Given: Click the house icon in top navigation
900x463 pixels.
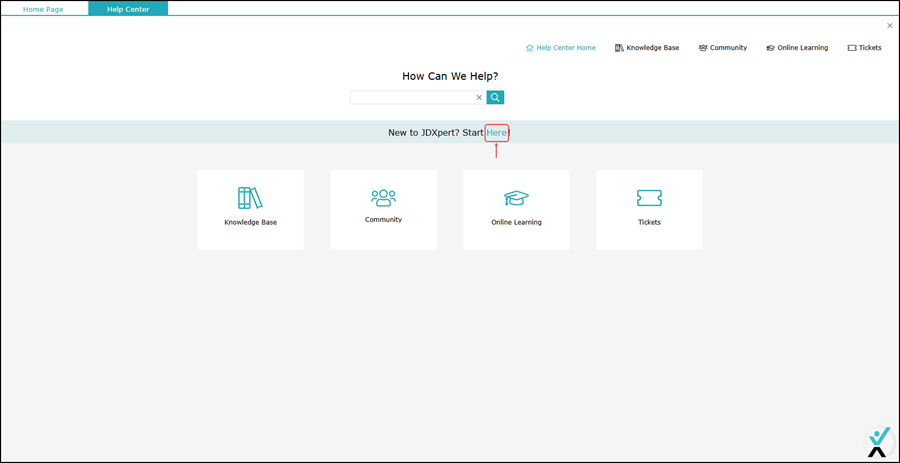Looking at the screenshot, I should [530, 48].
